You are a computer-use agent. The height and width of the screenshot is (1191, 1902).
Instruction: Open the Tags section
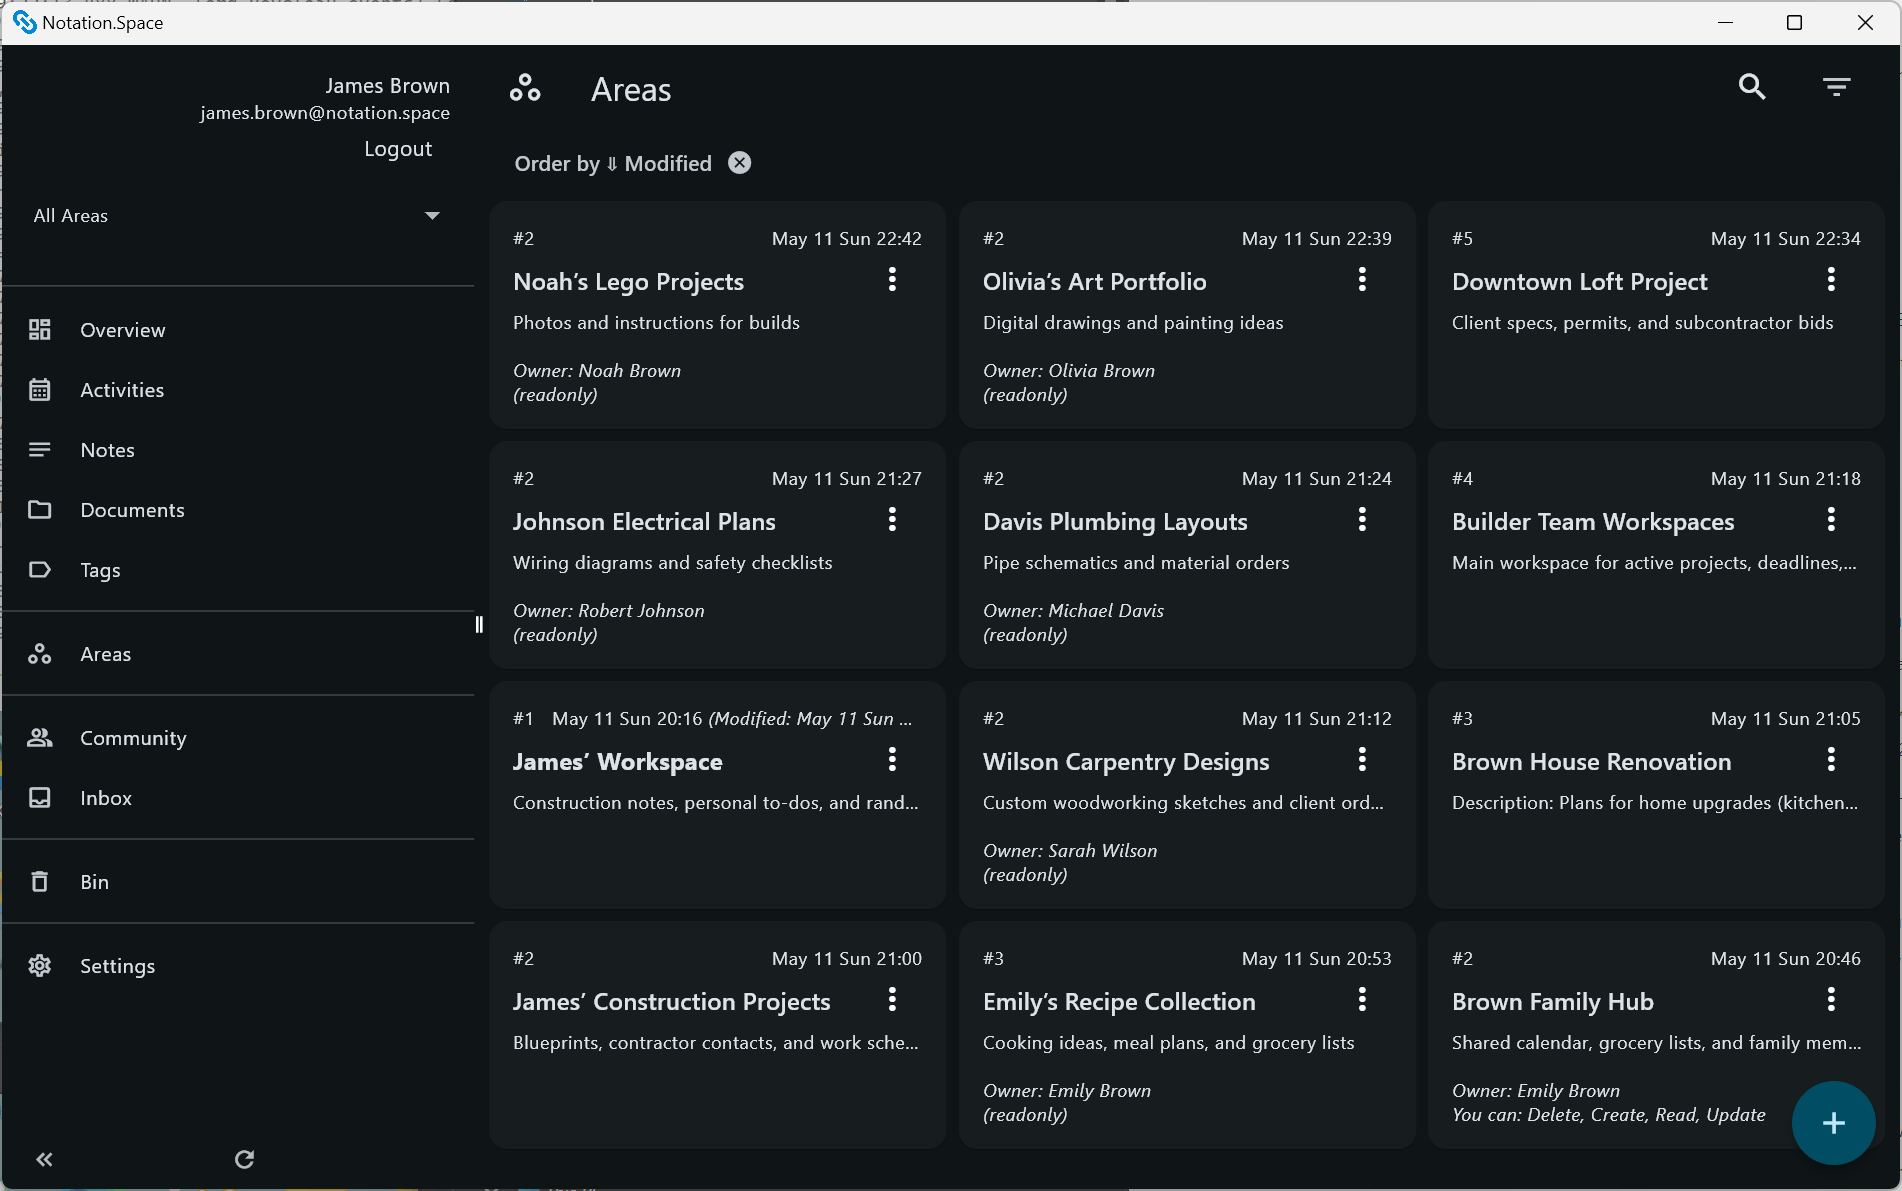coord(99,570)
